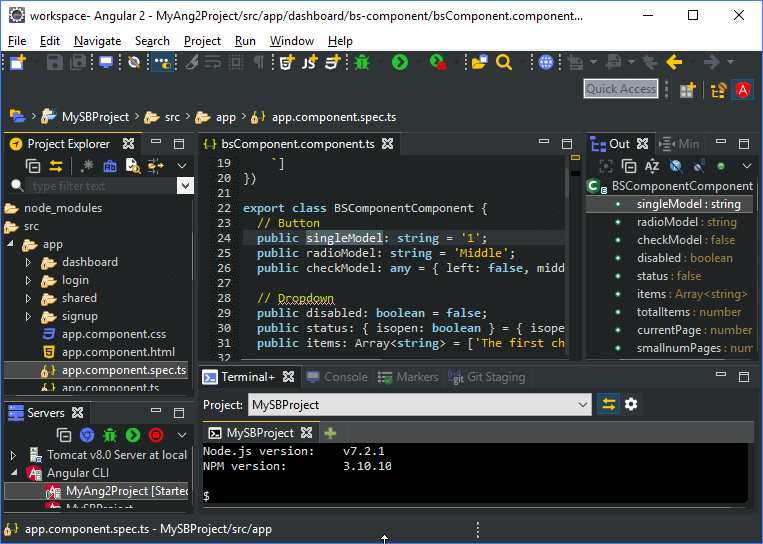Toggle the sync project button in Terminal+
Image resolution: width=763 pixels, height=544 pixels.
pos(608,405)
